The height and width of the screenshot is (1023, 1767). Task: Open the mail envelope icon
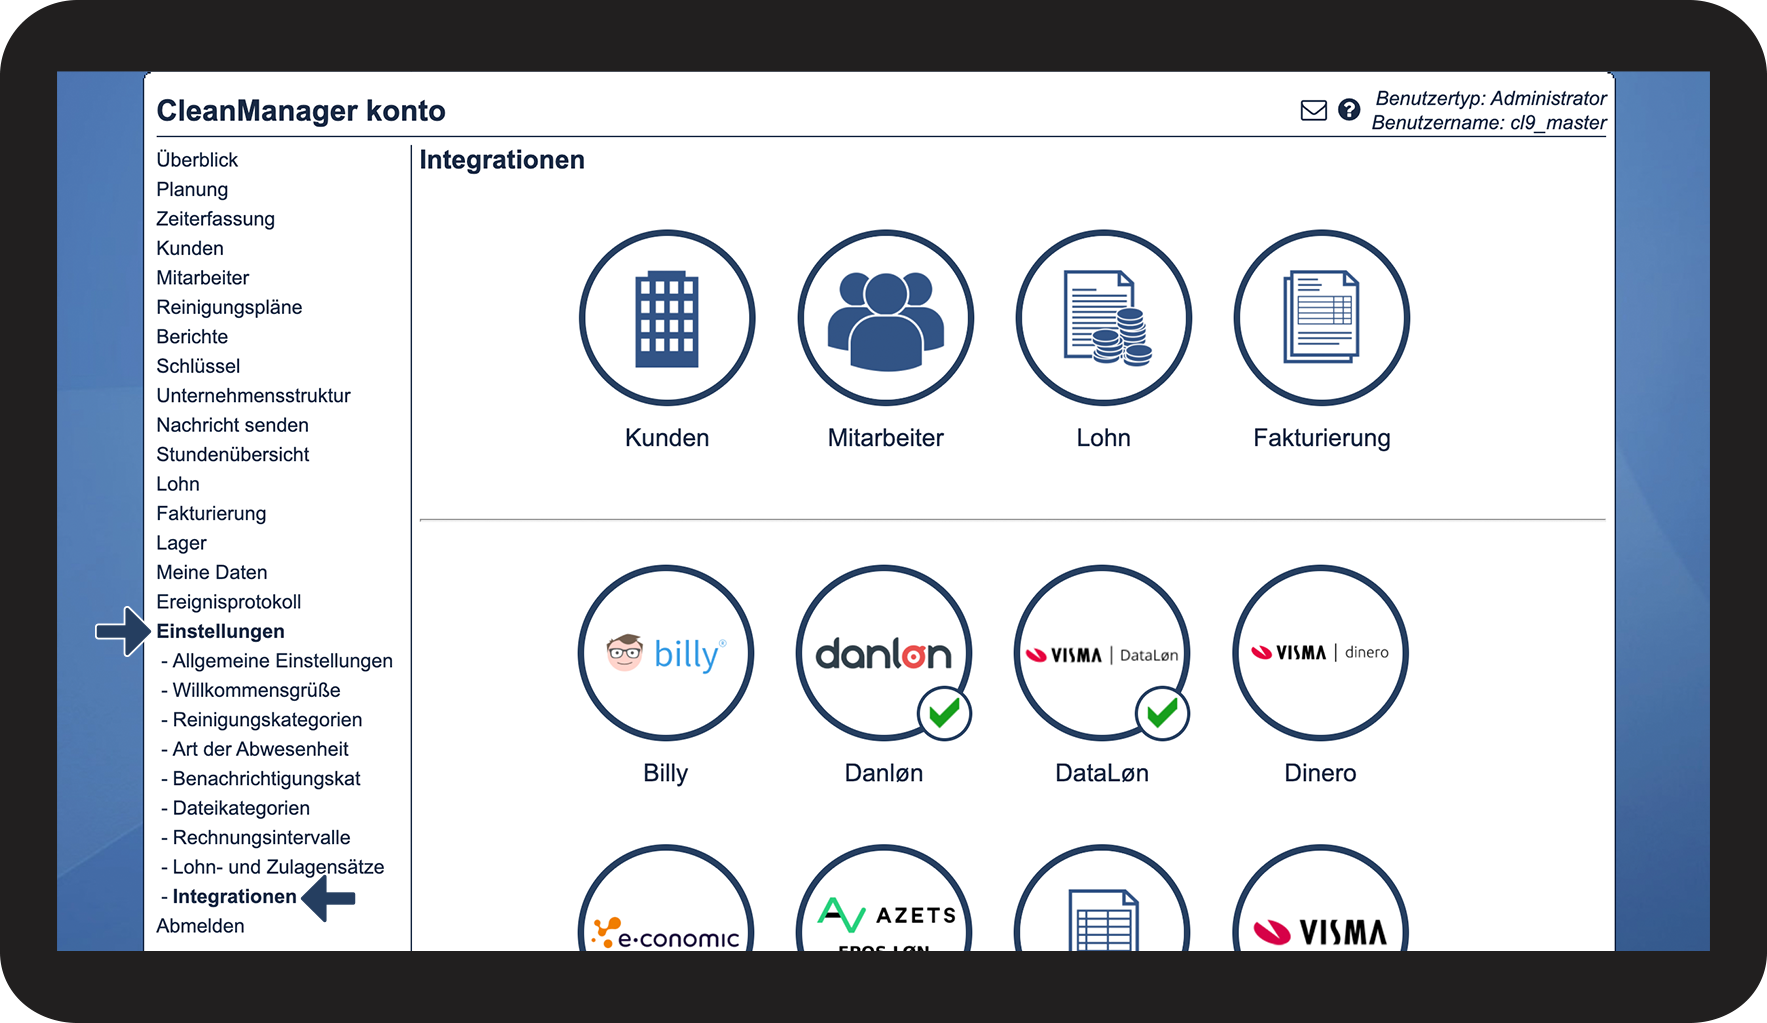coord(1313,110)
